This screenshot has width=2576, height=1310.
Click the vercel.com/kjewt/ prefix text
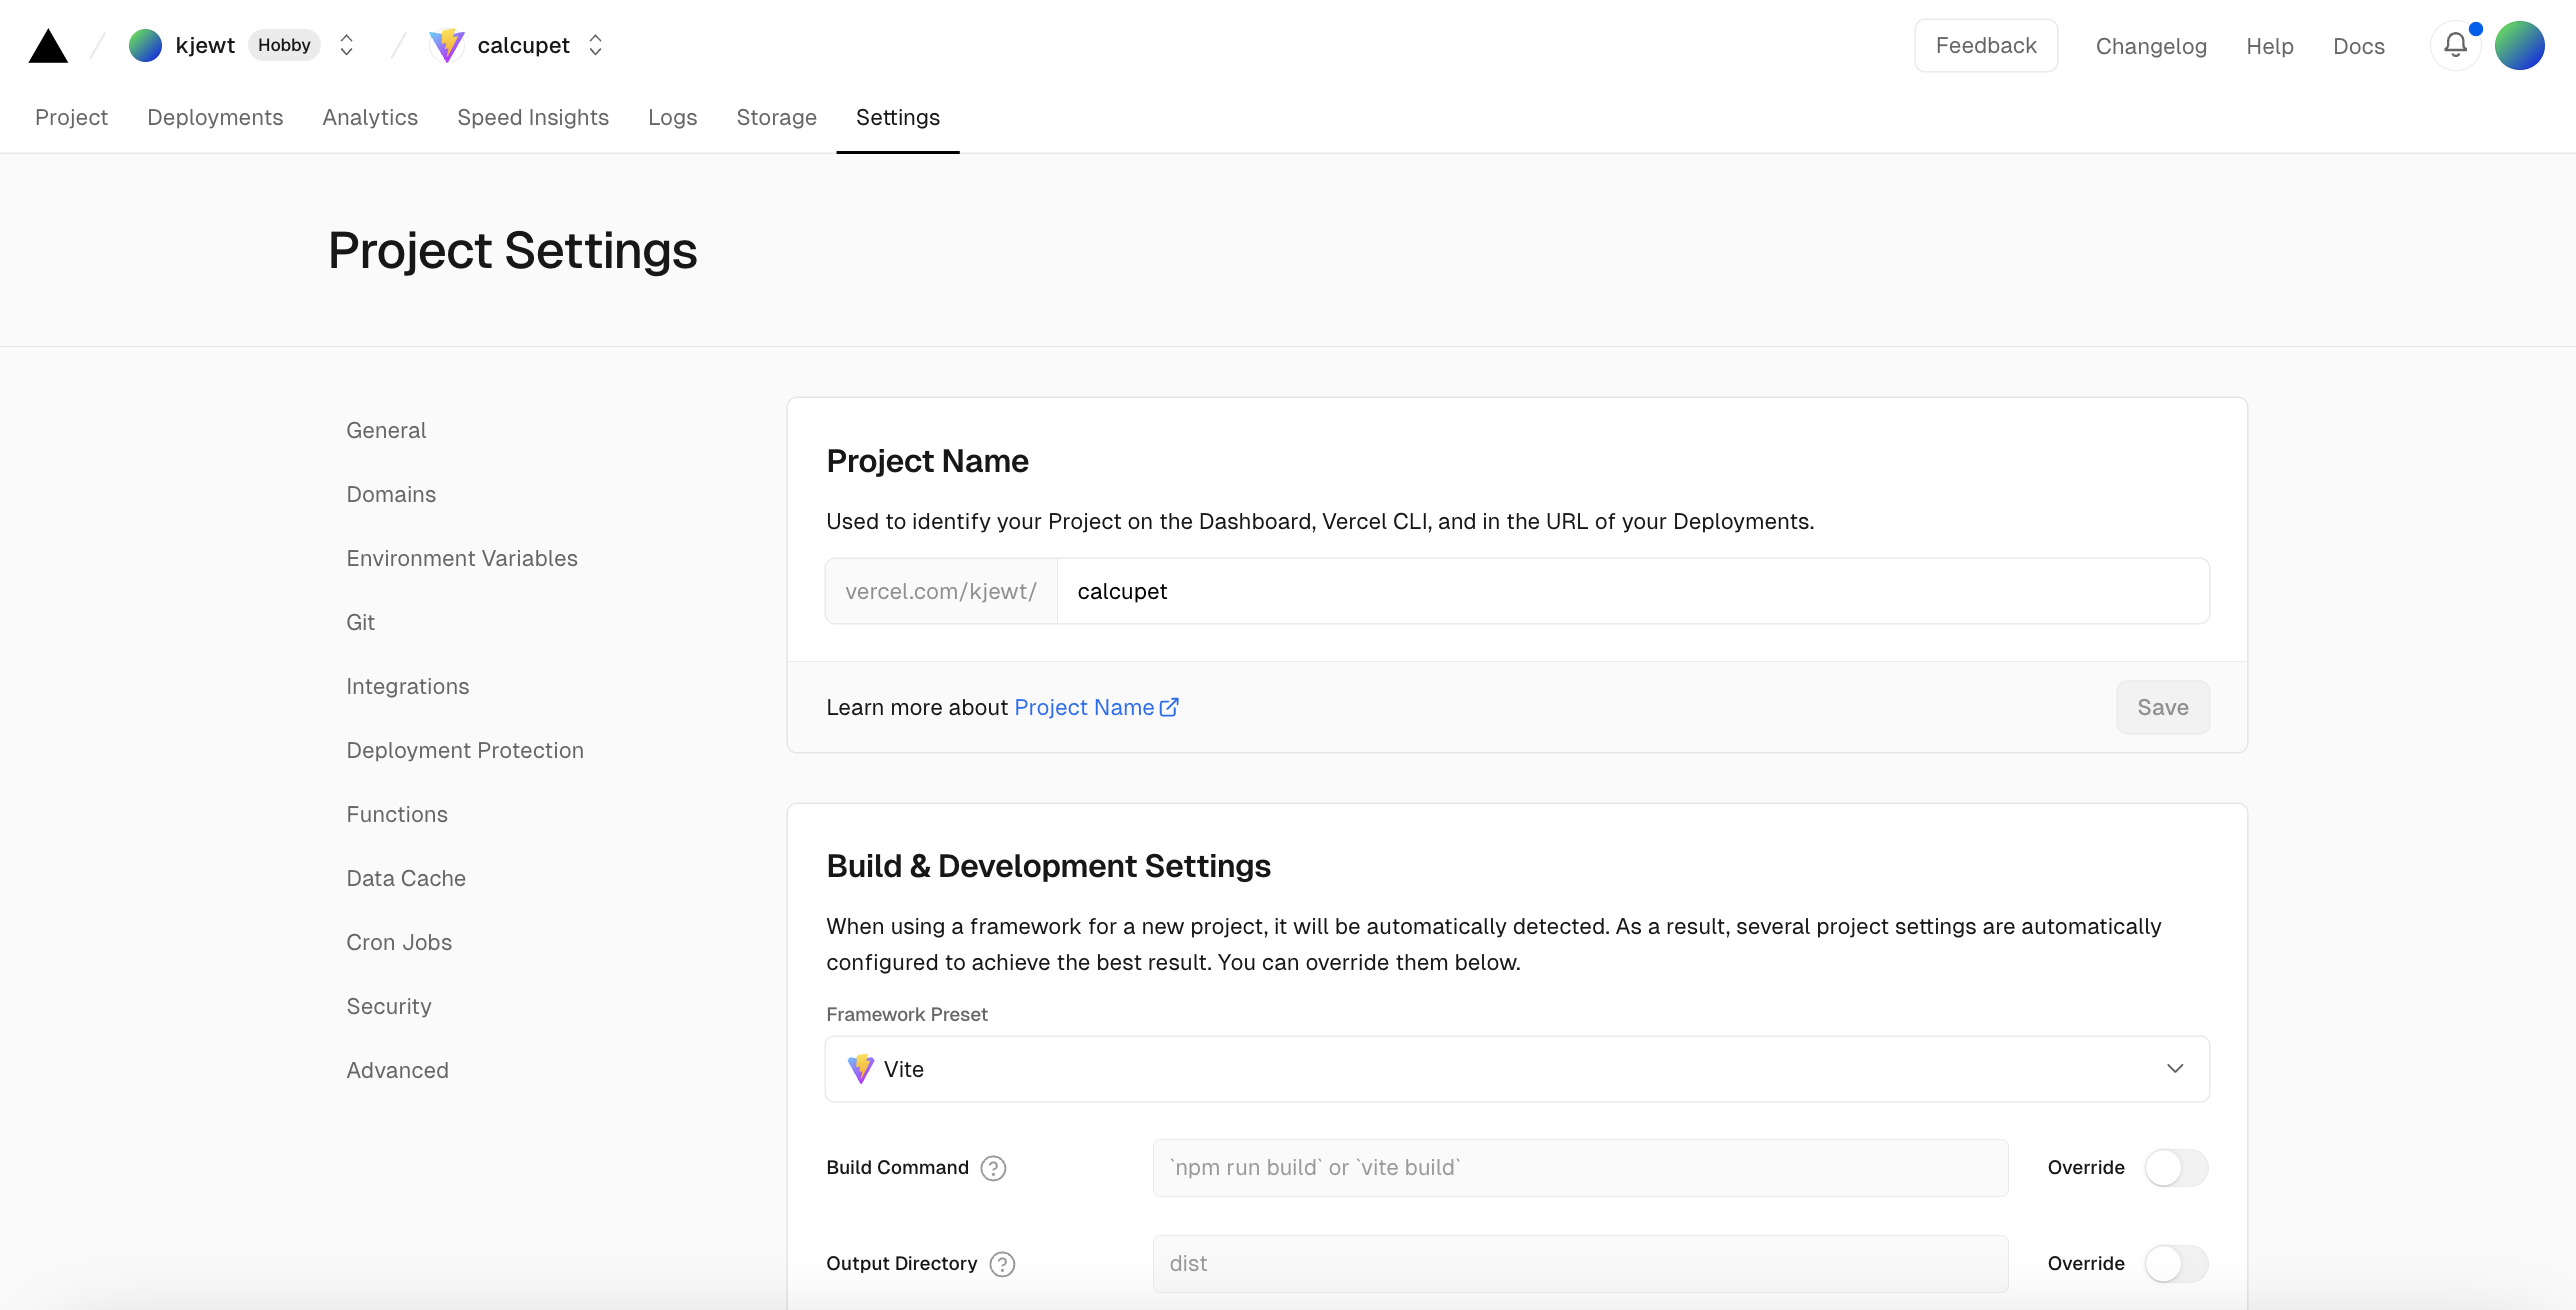point(941,591)
